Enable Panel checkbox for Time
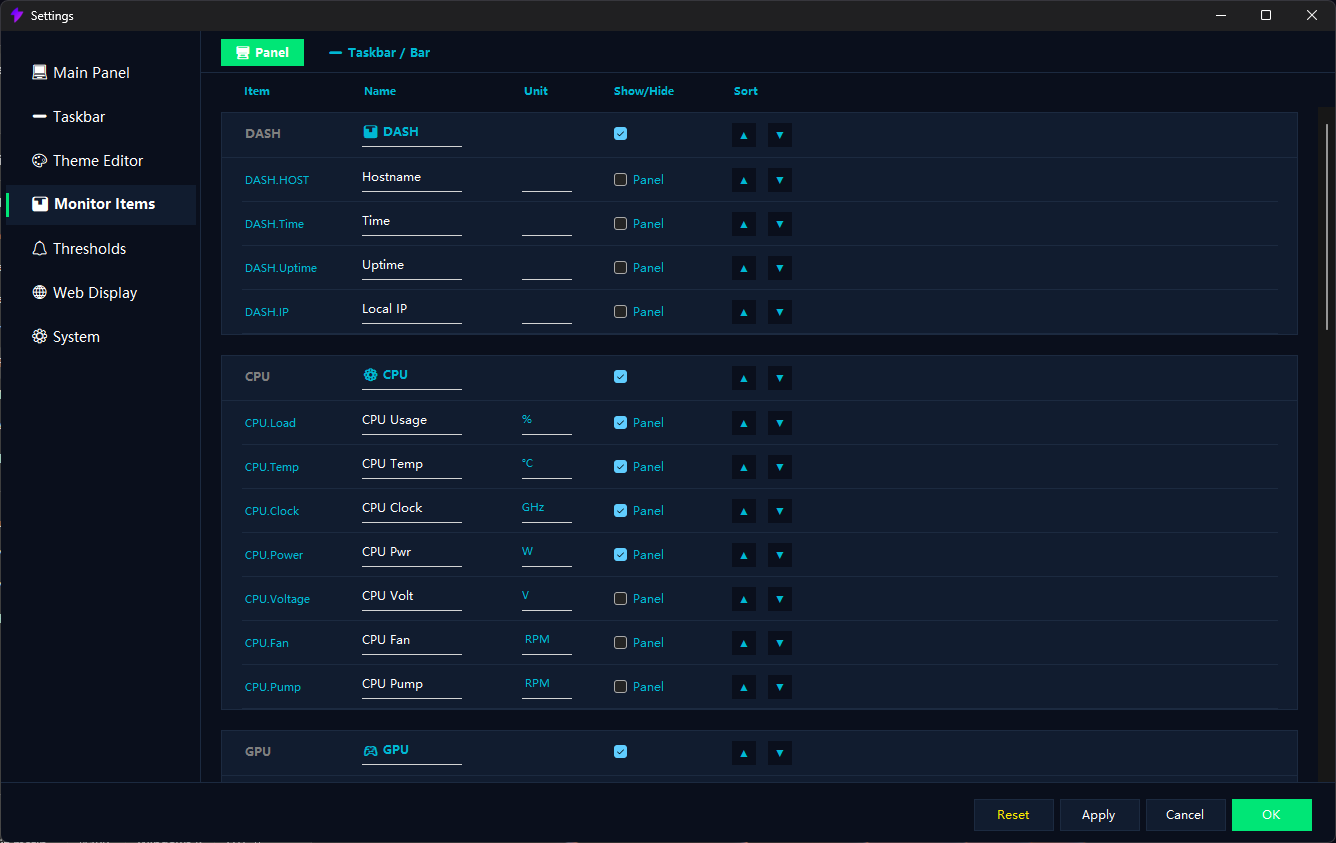The image size is (1336, 843). 621,224
